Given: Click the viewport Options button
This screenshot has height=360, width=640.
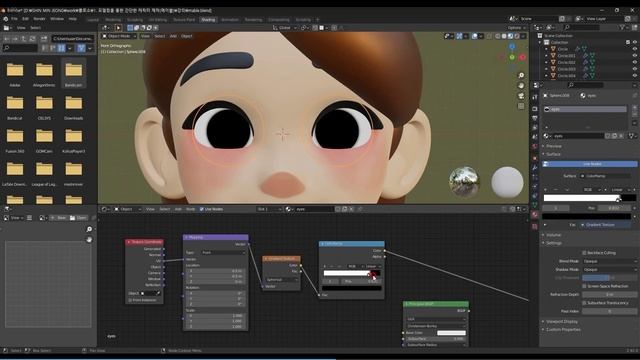Looking at the screenshot, I should [x=517, y=28].
